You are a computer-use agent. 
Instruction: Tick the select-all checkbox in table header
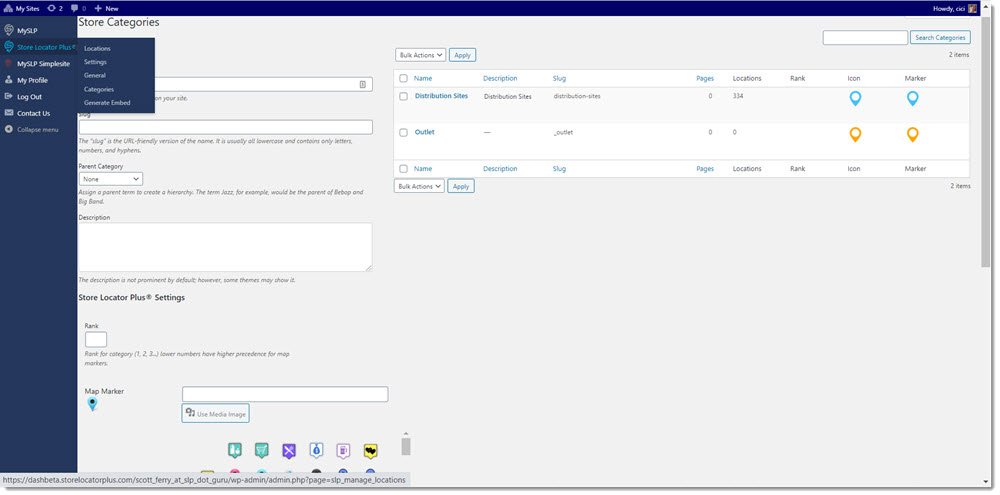coord(403,78)
